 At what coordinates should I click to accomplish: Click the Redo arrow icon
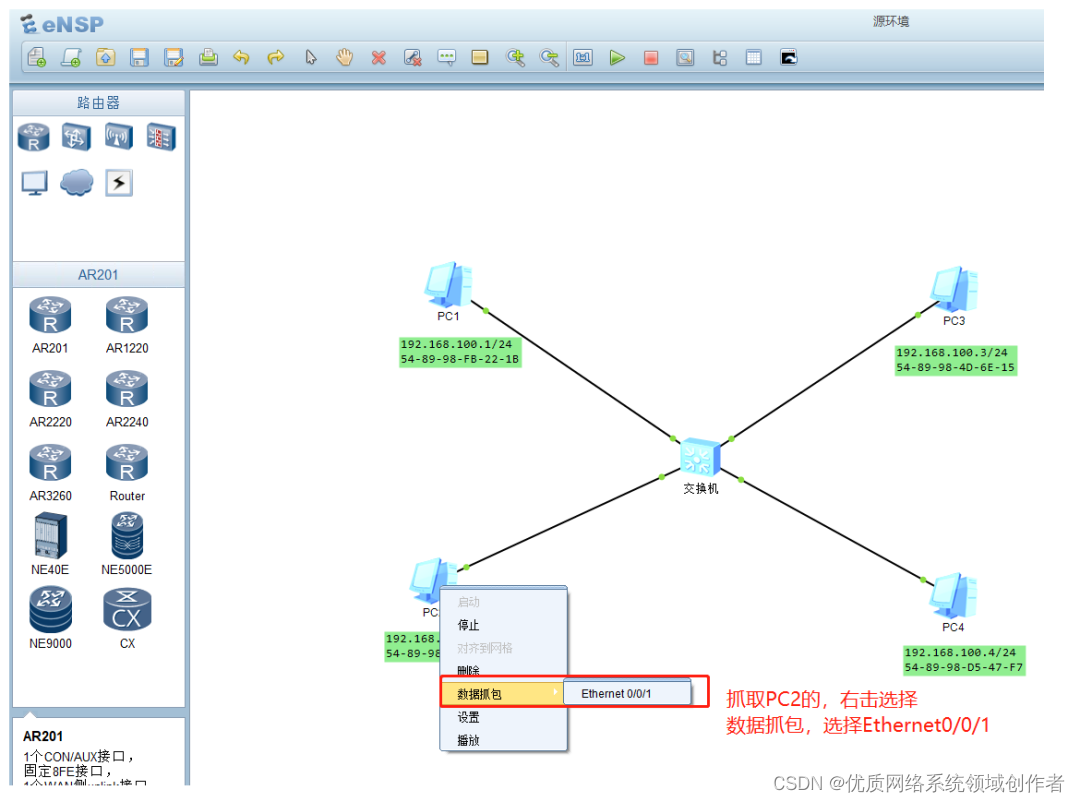pyautogui.click(x=276, y=57)
